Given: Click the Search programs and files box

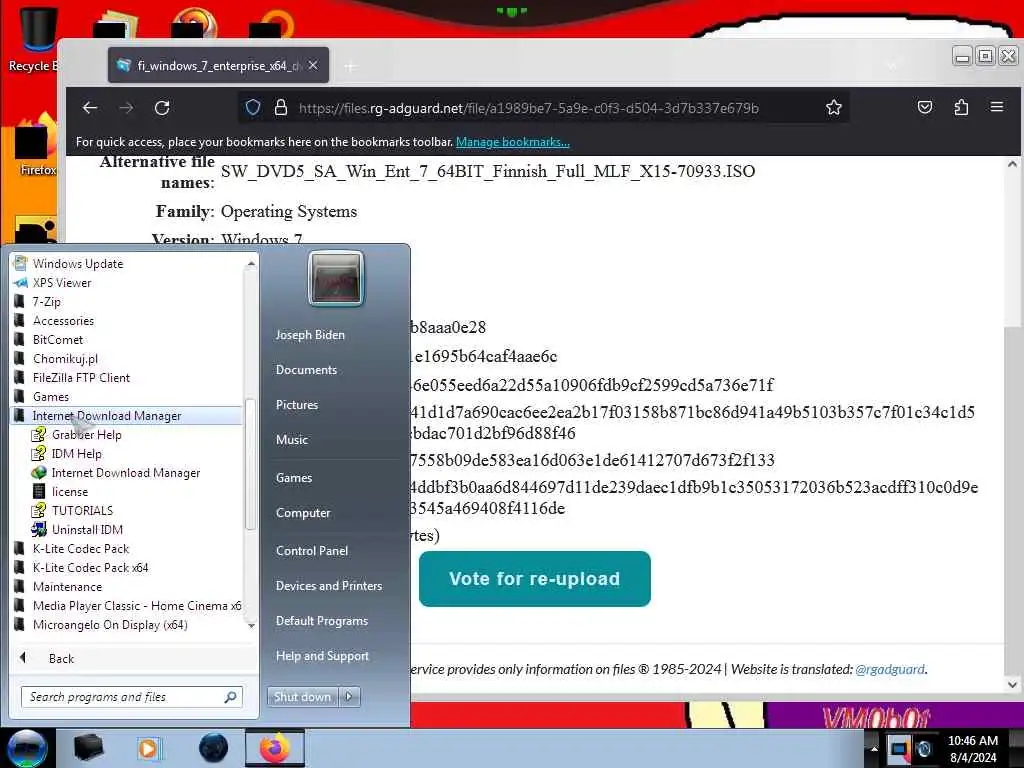Looking at the screenshot, I should pos(132,697).
